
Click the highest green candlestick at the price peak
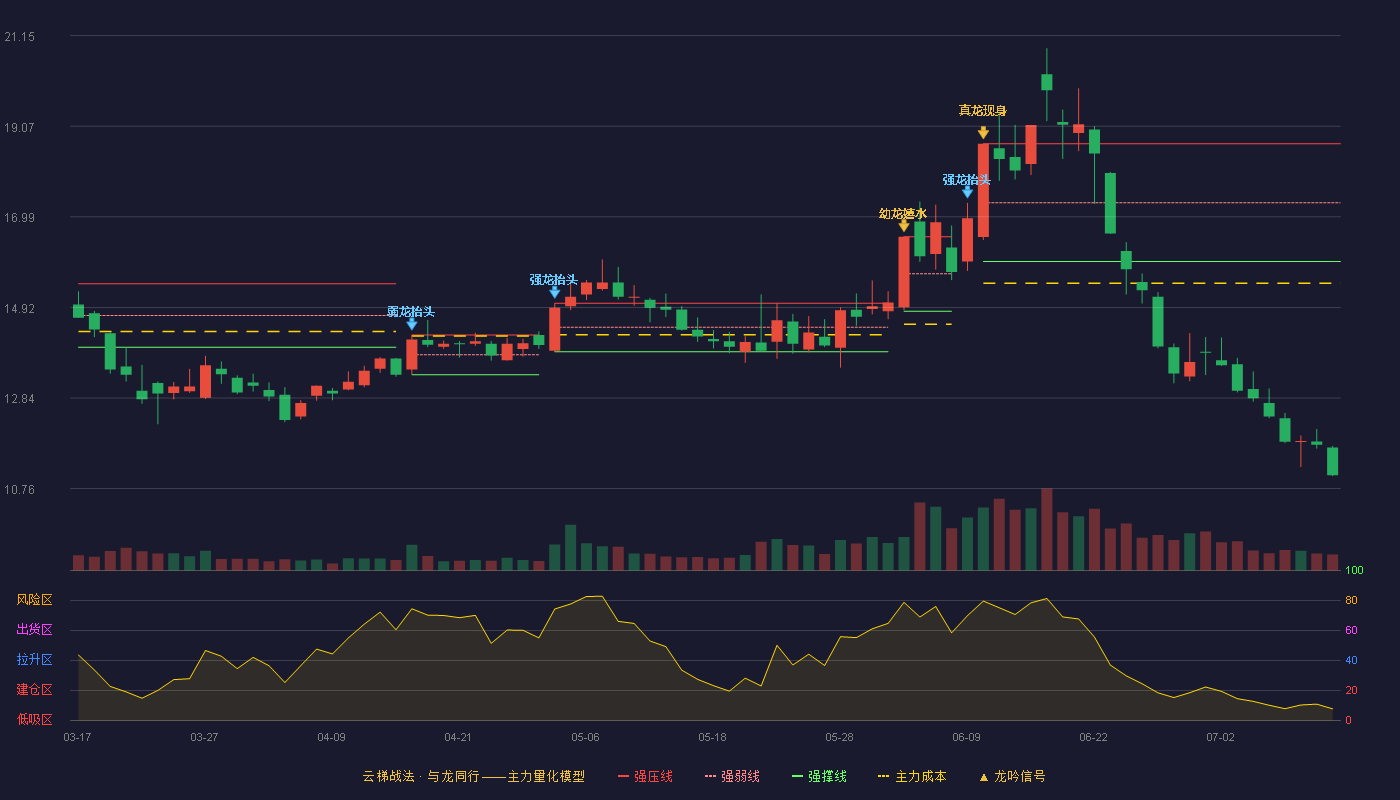(x=1046, y=82)
